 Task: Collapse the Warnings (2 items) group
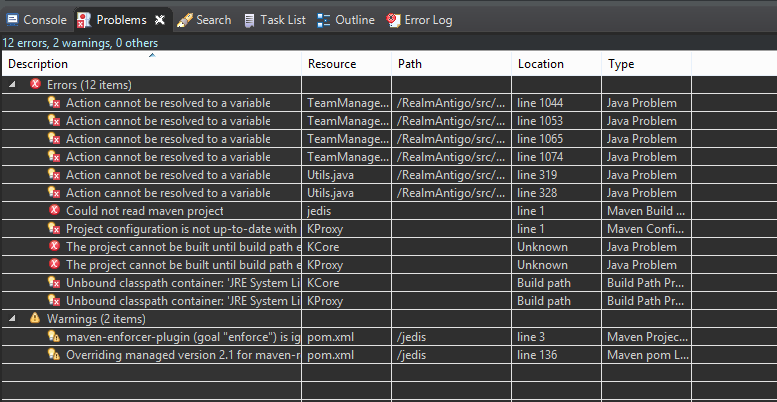point(12,319)
